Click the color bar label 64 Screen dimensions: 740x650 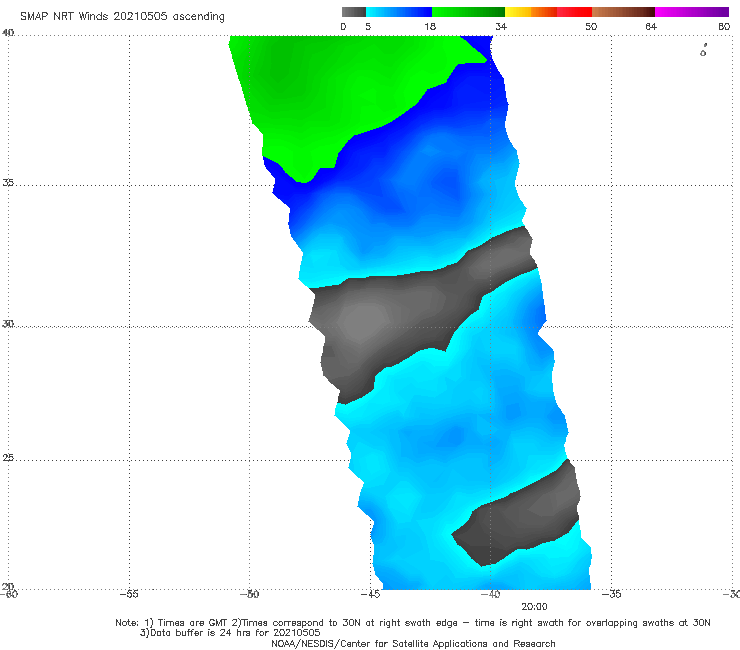coord(651,26)
